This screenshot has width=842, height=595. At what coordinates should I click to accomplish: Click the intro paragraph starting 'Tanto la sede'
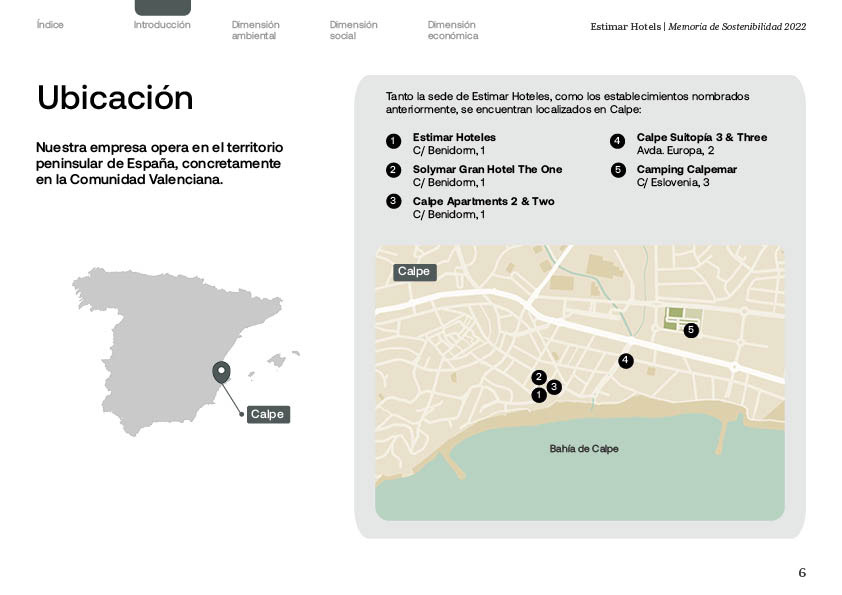pos(567,103)
